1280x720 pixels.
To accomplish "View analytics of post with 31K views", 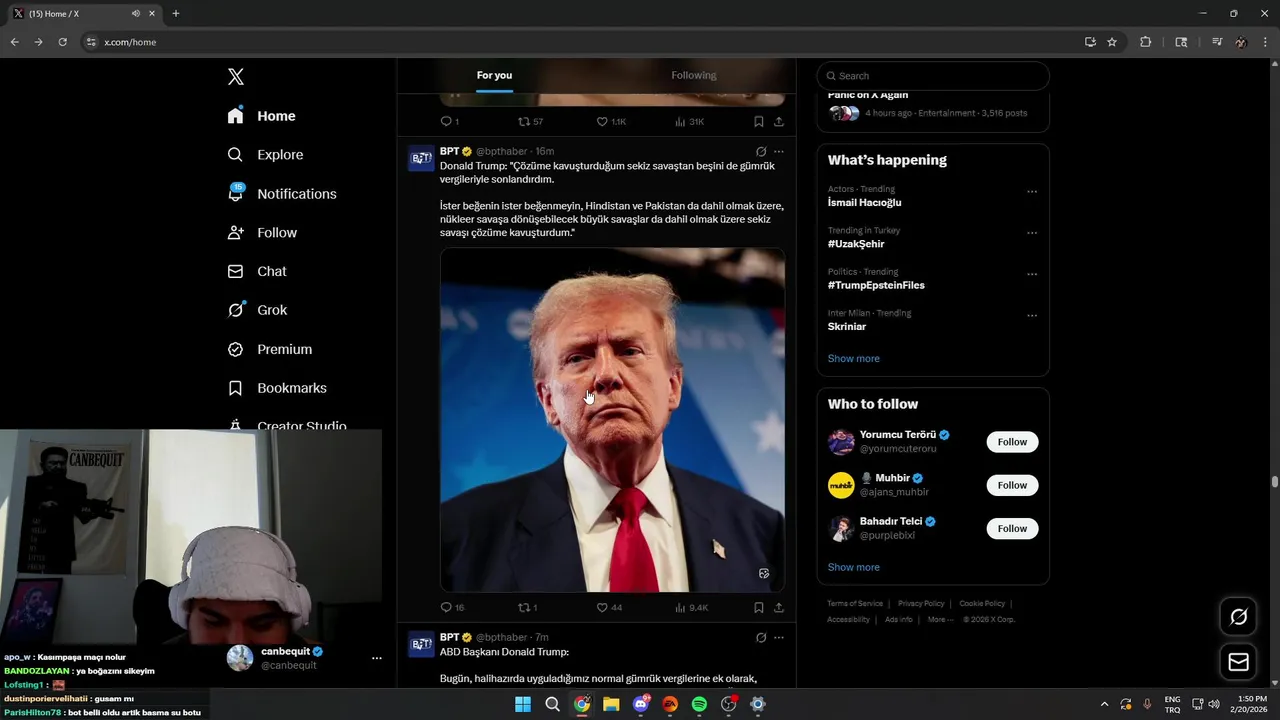I will tap(690, 121).
